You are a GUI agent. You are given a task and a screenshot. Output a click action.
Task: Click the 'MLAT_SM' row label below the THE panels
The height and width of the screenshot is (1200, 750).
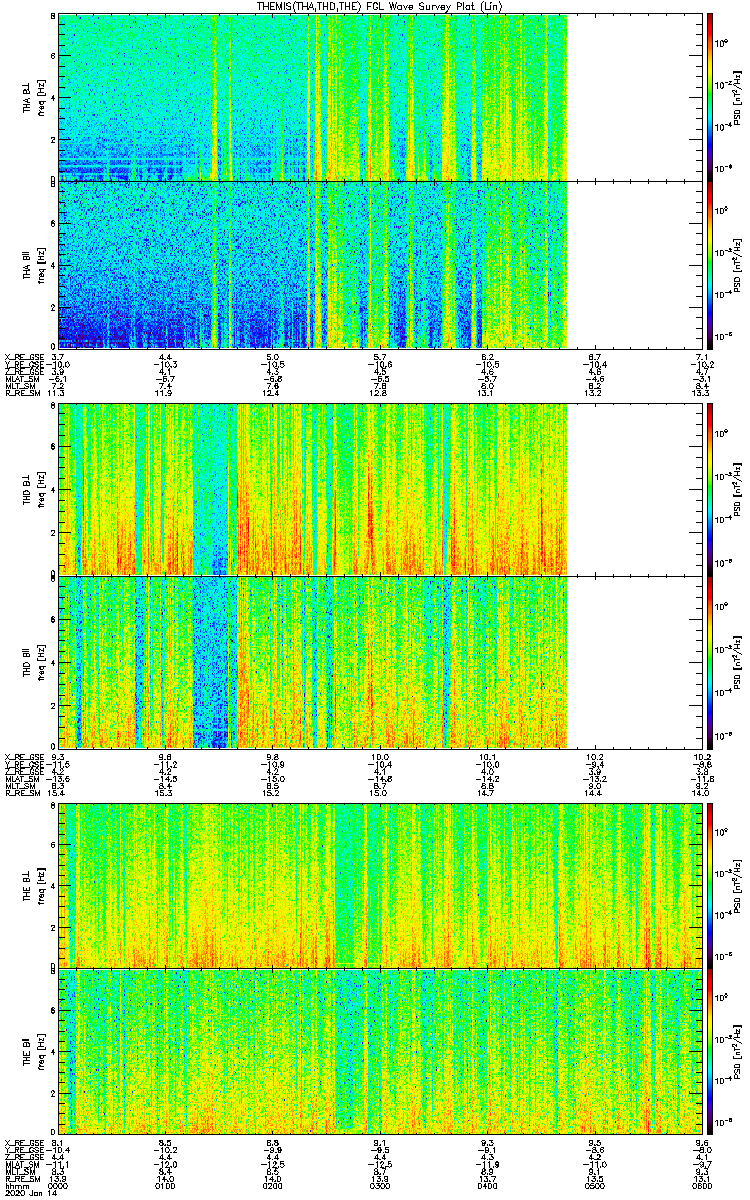click(x=21, y=1165)
